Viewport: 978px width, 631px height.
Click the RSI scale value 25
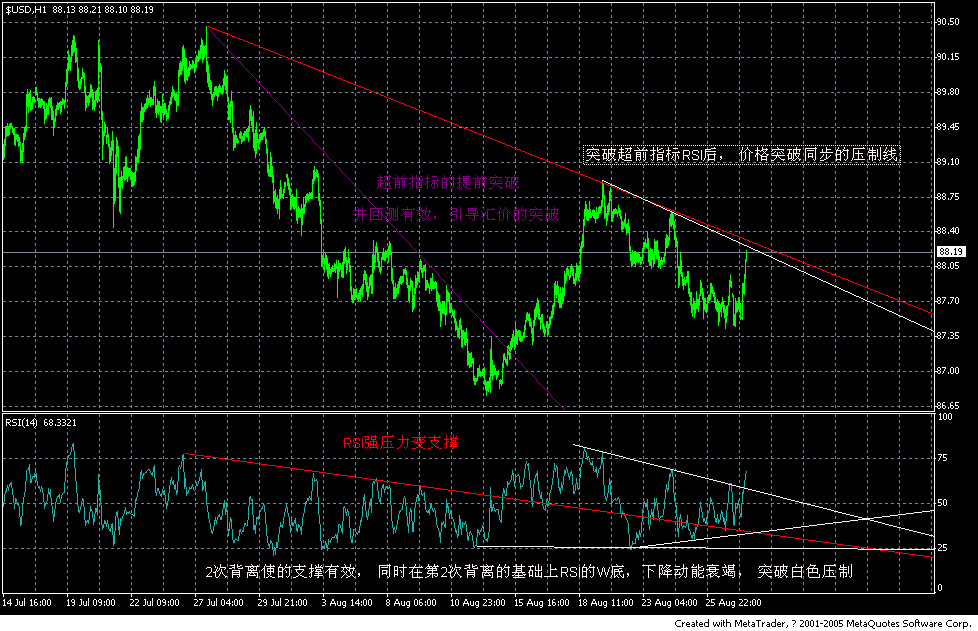[x=942, y=548]
